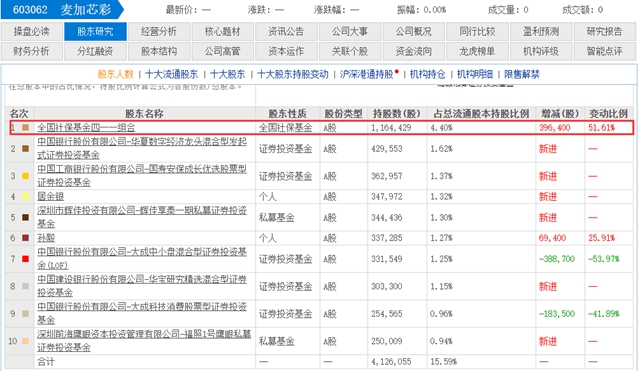The height and width of the screenshot is (371, 640).
Task: Open 限售解禁 section link
Action: pos(522,74)
